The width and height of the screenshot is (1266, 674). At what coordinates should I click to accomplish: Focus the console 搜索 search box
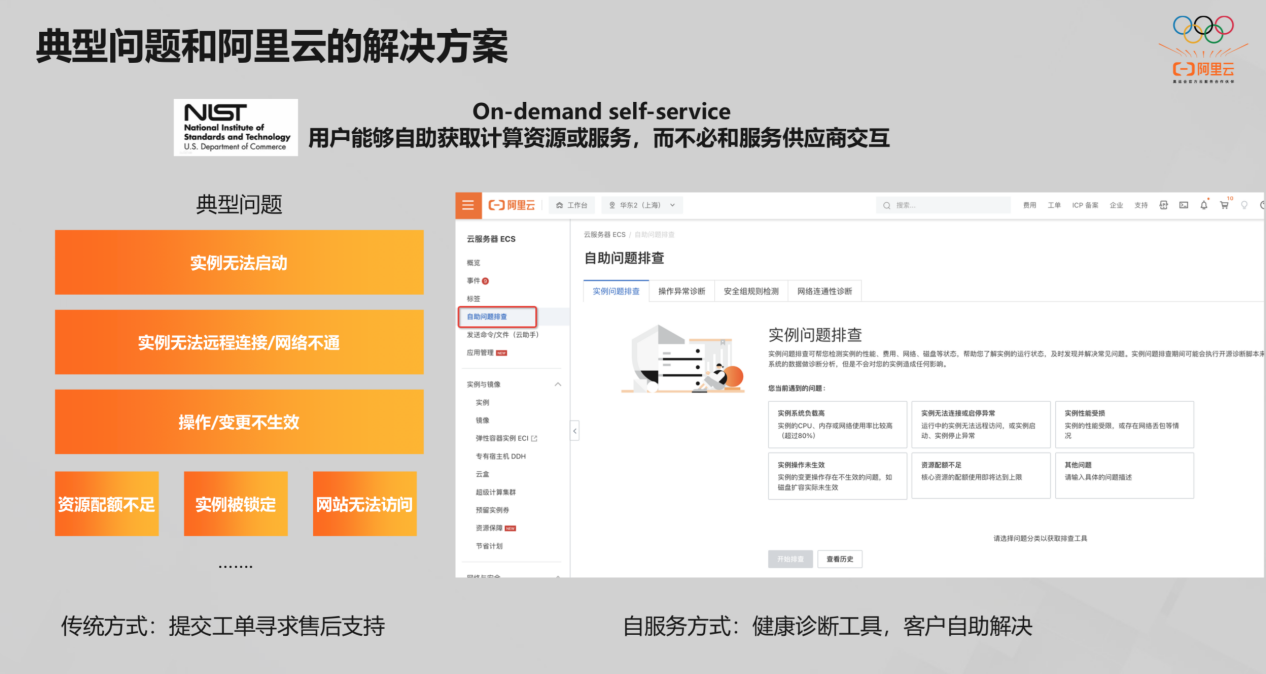[x=944, y=205]
